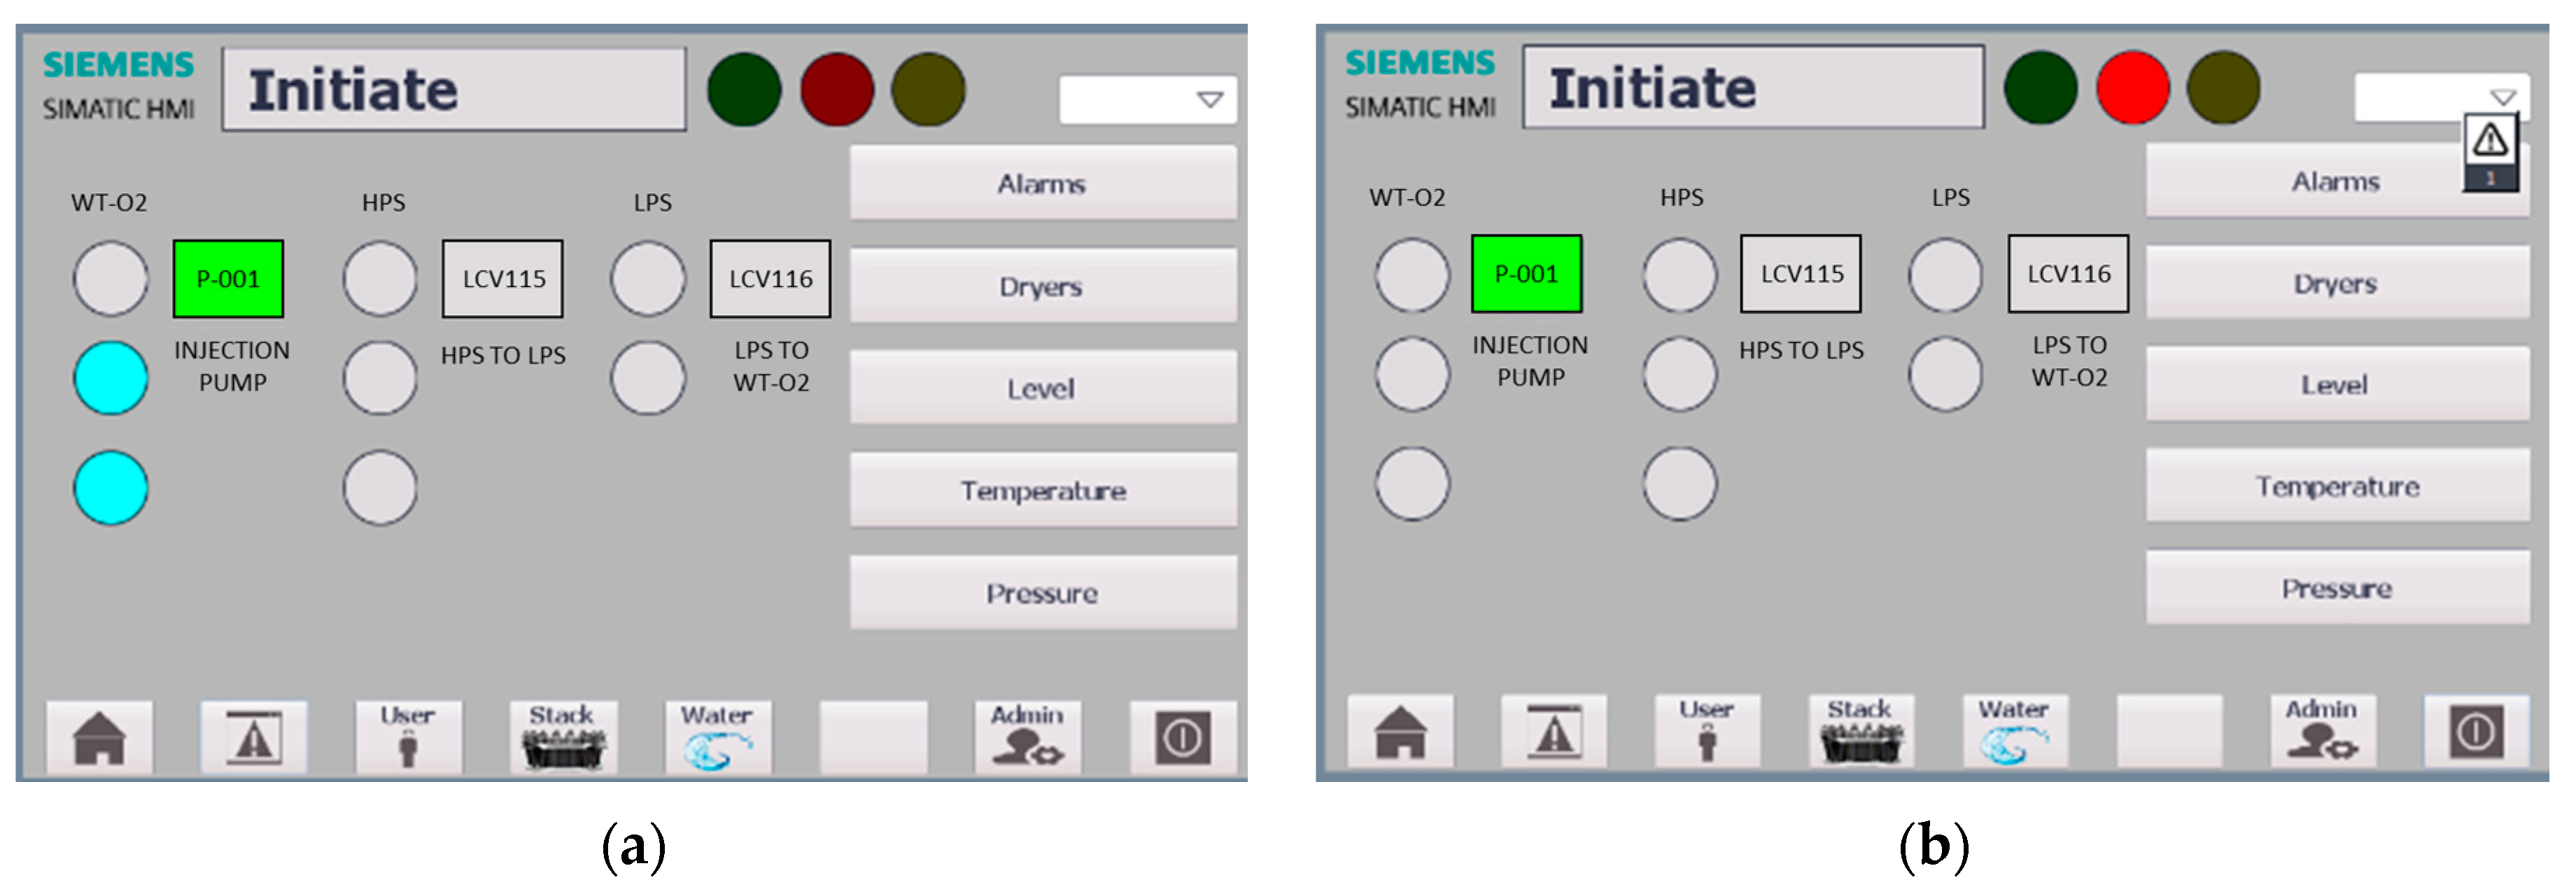2576x894 pixels.
Task: Toggle the green P-001 pump button in panel (a)
Action: [228, 279]
